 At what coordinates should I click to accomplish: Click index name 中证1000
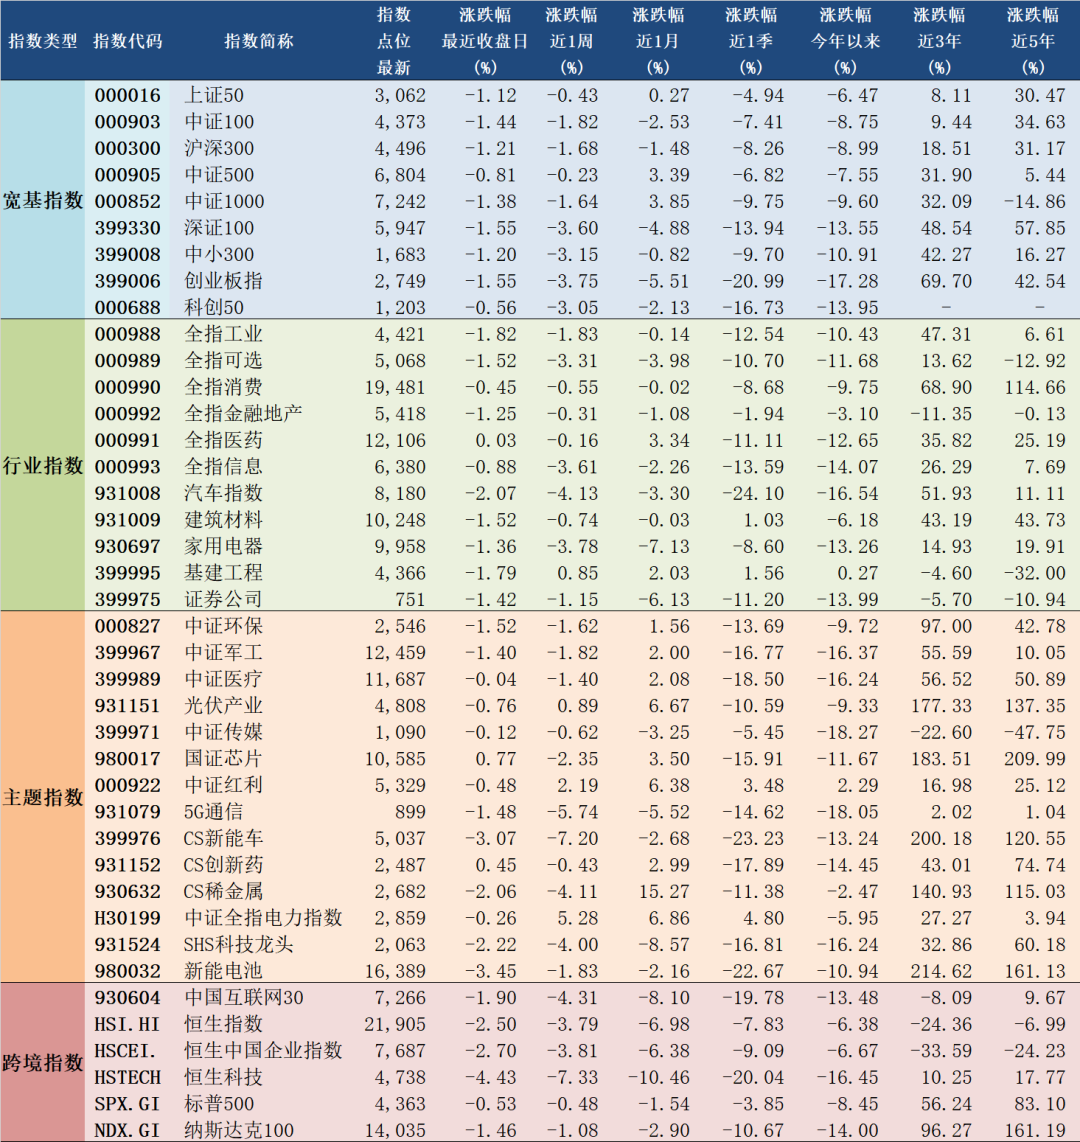(x=224, y=202)
